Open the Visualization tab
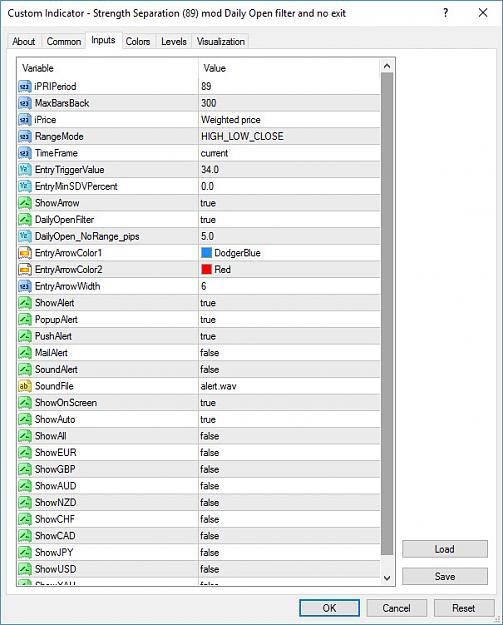The image size is (503, 625). [x=221, y=41]
